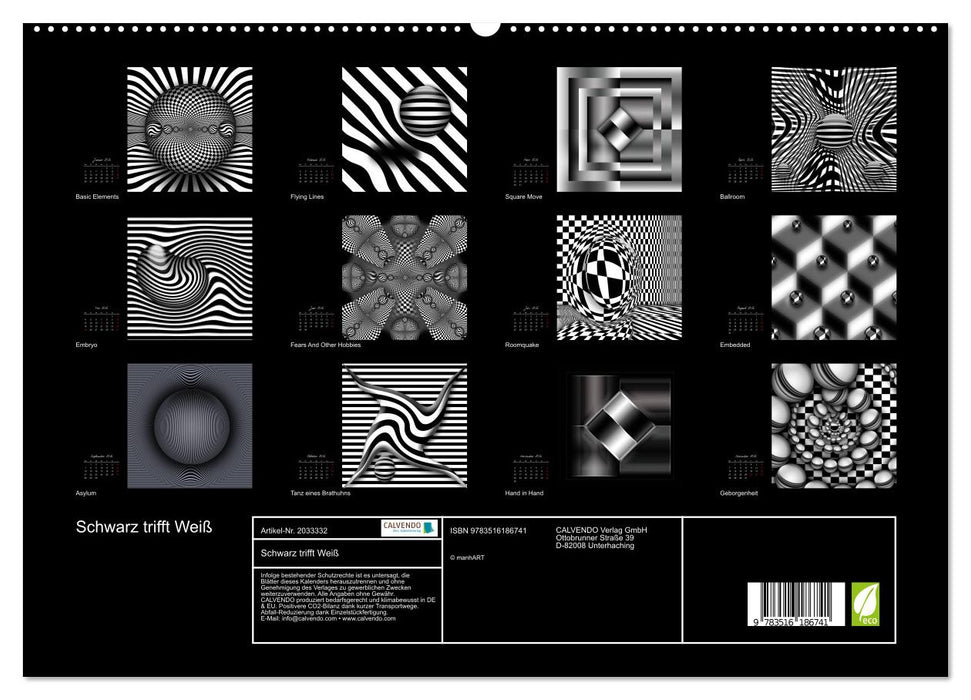Click the Embryo wavy stripes image
971x700 pixels.
[x=189, y=277]
